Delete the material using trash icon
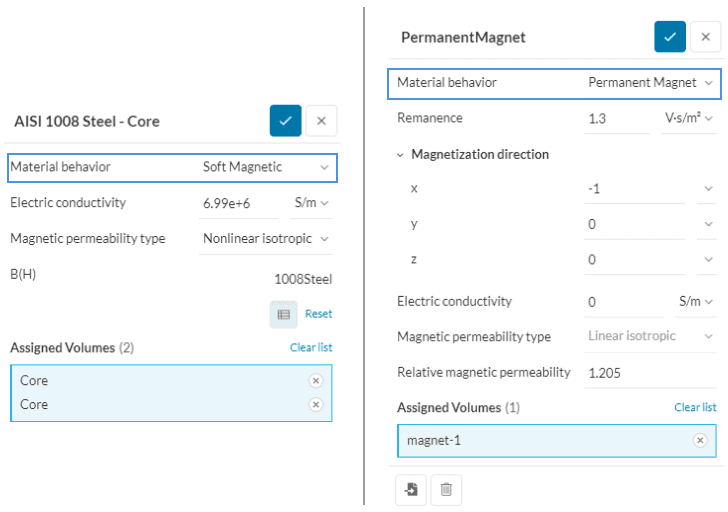728x512 pixels. [446, 489]
